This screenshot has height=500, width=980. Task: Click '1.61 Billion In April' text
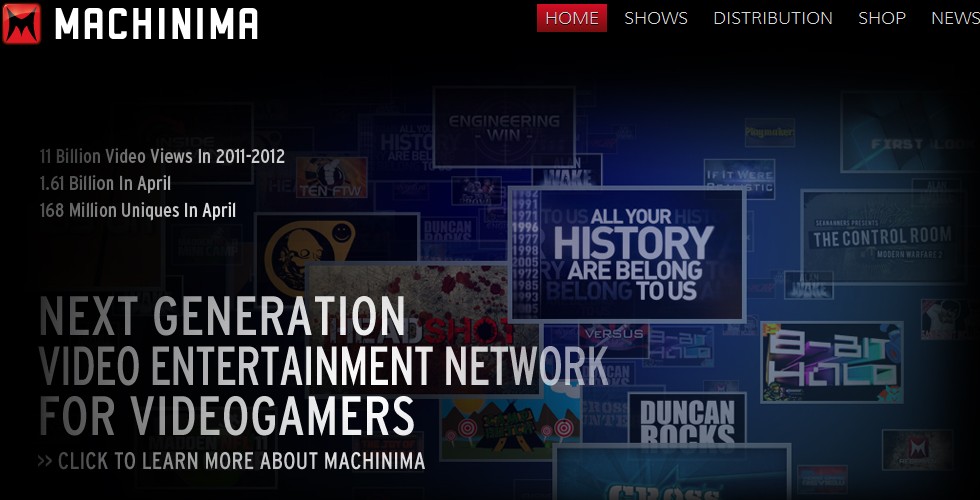tap(105, 183)
